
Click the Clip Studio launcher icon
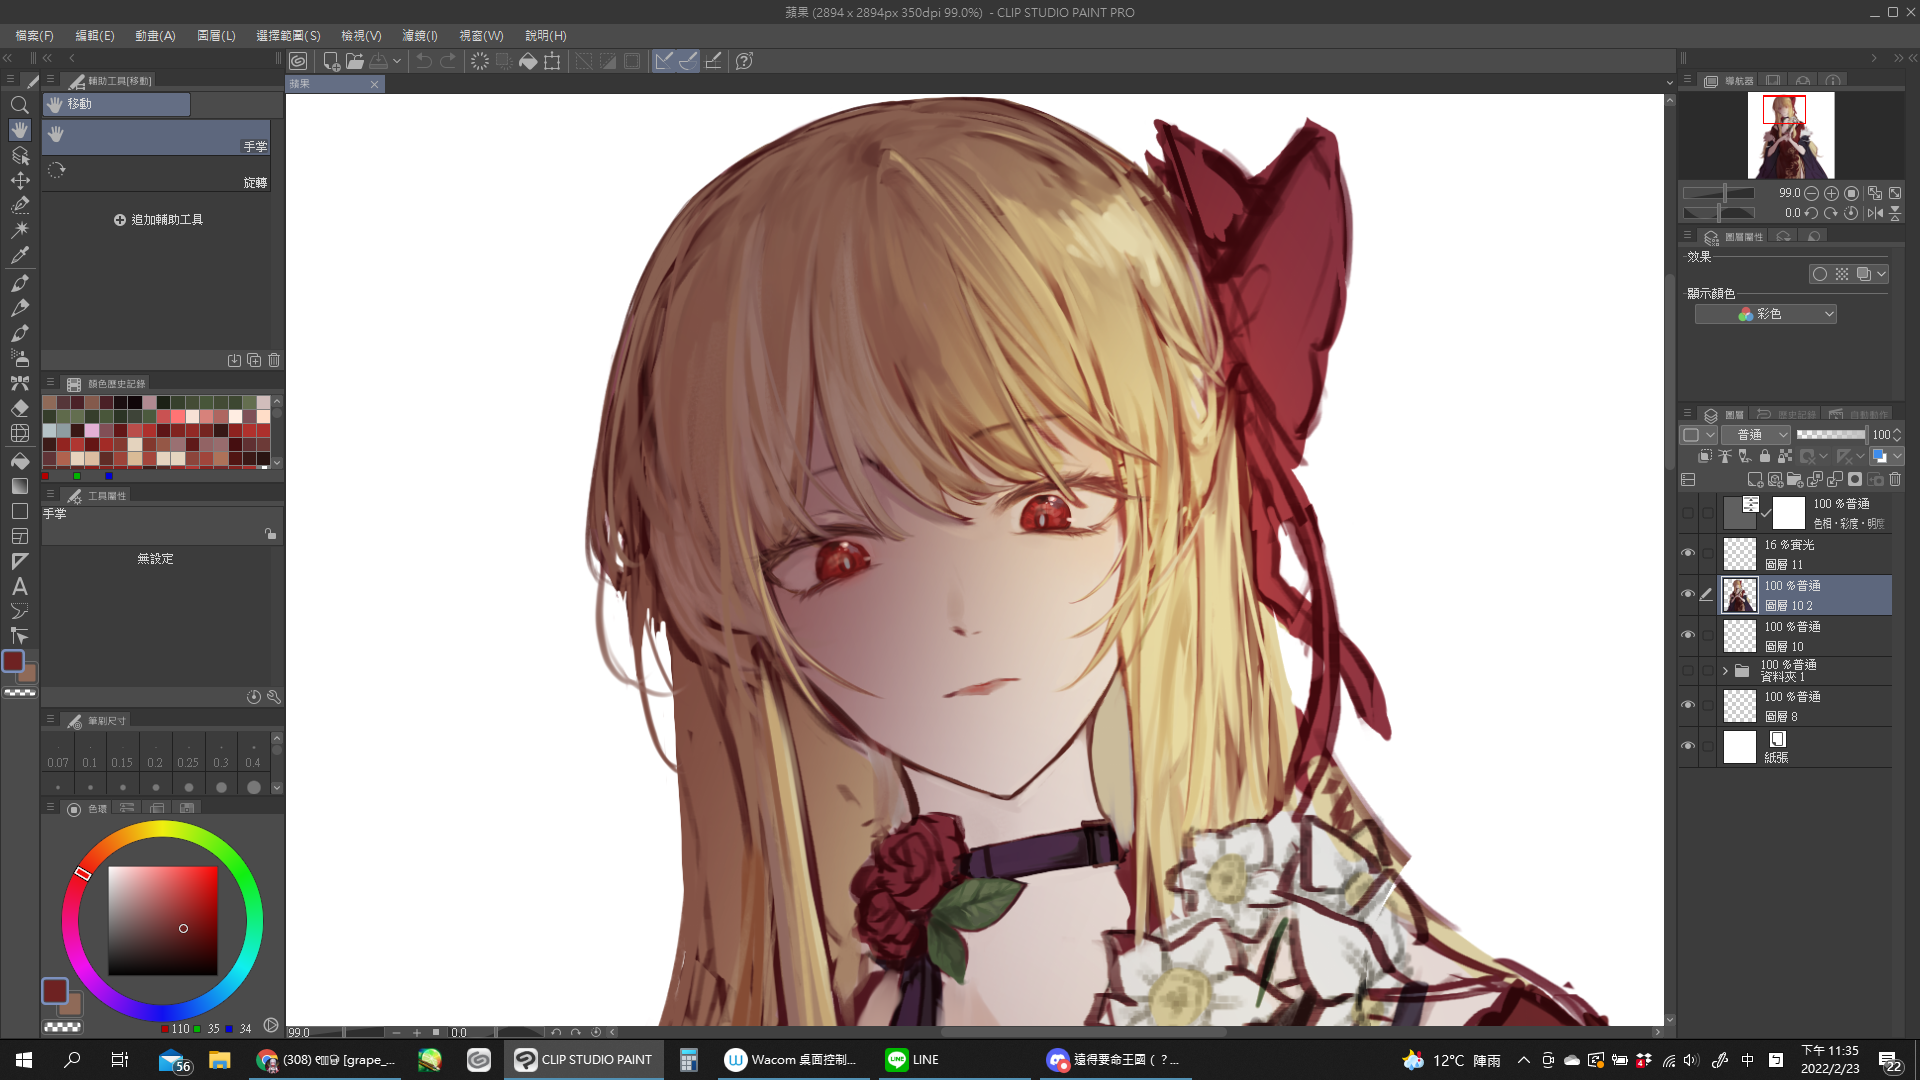coord(298,61)
